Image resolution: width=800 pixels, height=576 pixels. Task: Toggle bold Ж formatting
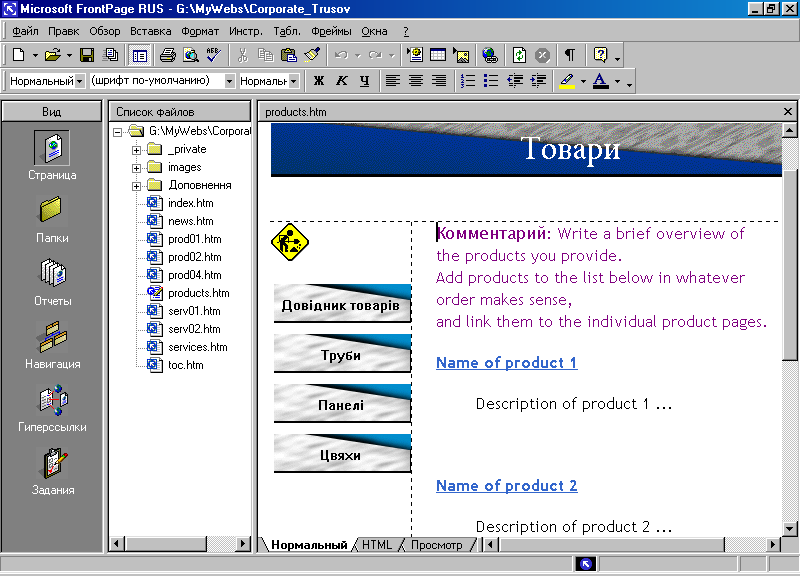[318, 81]
